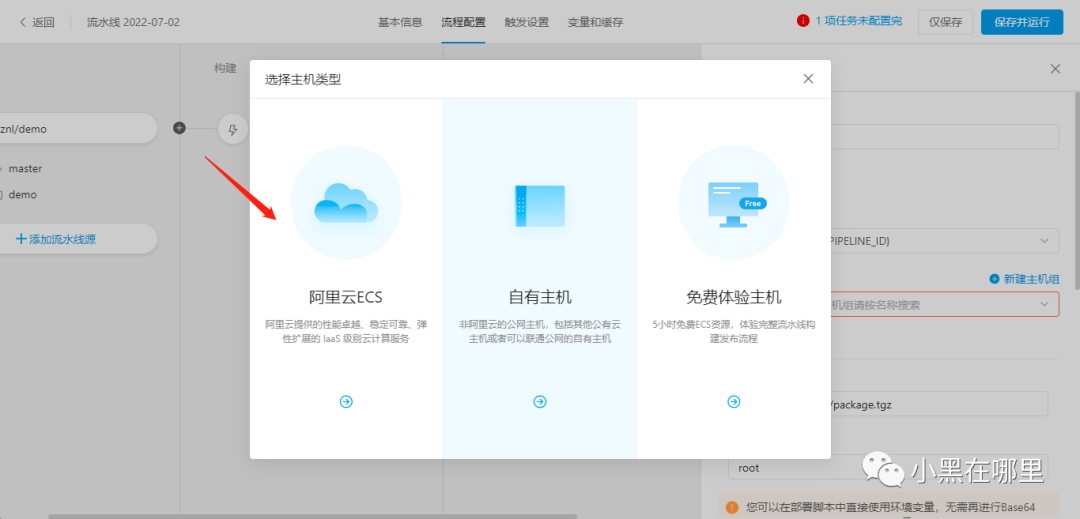
Task: Select the znl/demo source card
Action: pyautogui.click(x=79, y=129)
